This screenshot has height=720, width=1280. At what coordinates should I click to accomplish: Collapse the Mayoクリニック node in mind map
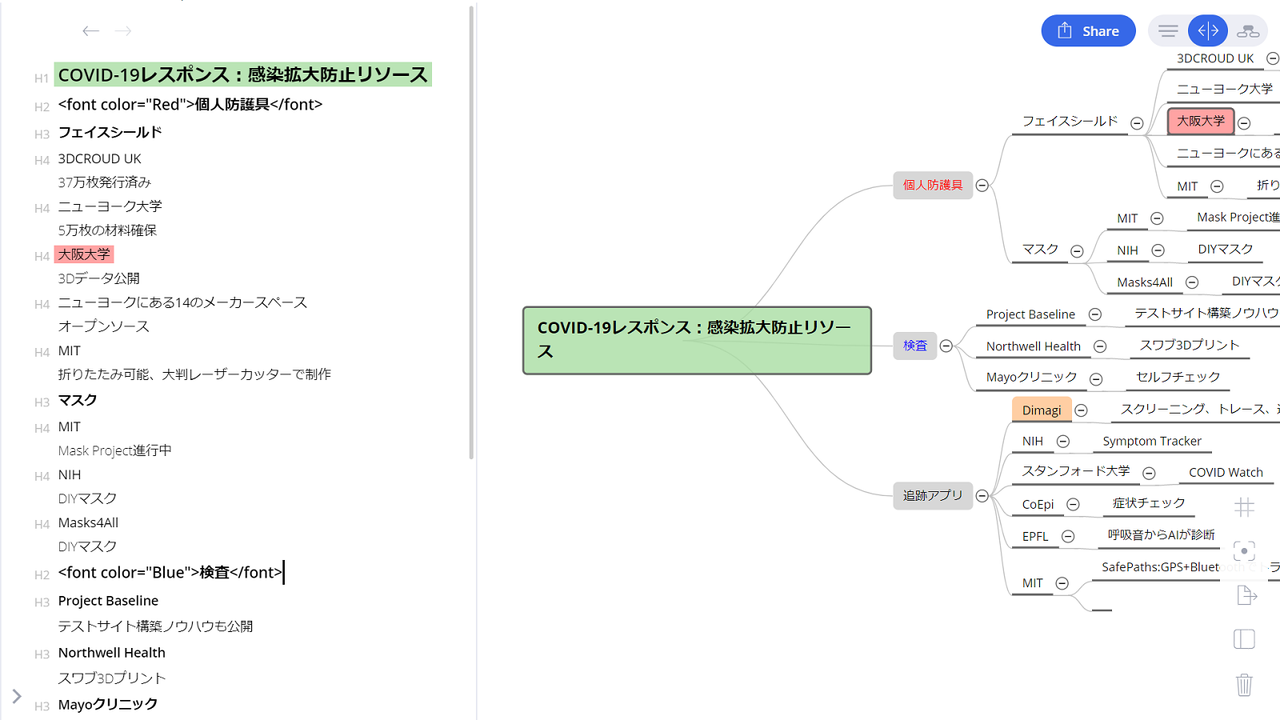[x=1096, y=379]
